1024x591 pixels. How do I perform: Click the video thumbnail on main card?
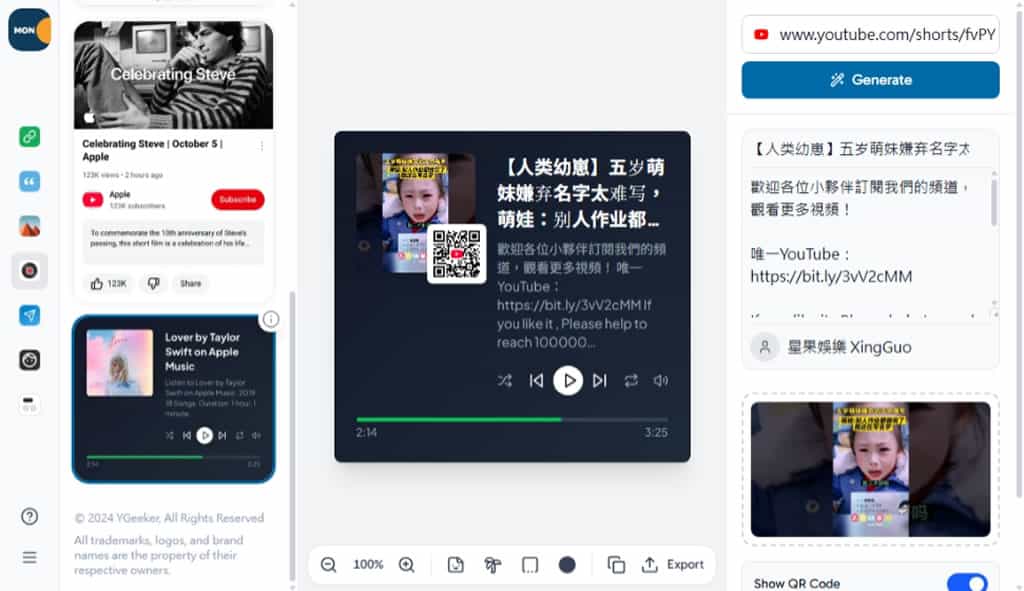[415, 213]
